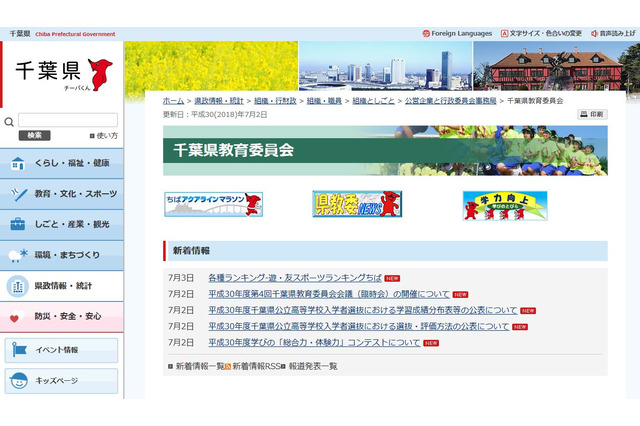Click the RSS feed icon

point(228,366)
